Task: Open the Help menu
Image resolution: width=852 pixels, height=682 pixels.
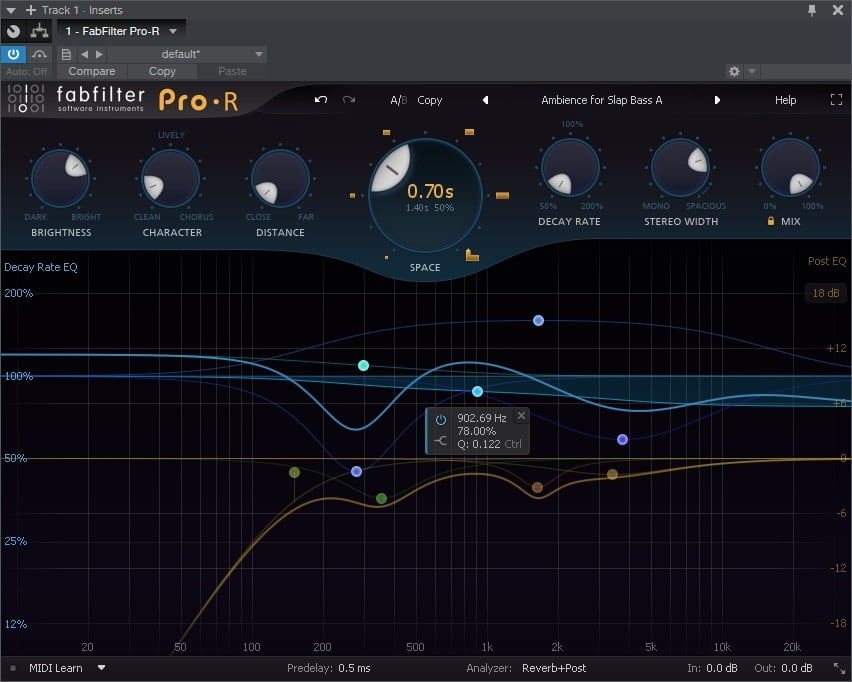Action: click(785, 100)
